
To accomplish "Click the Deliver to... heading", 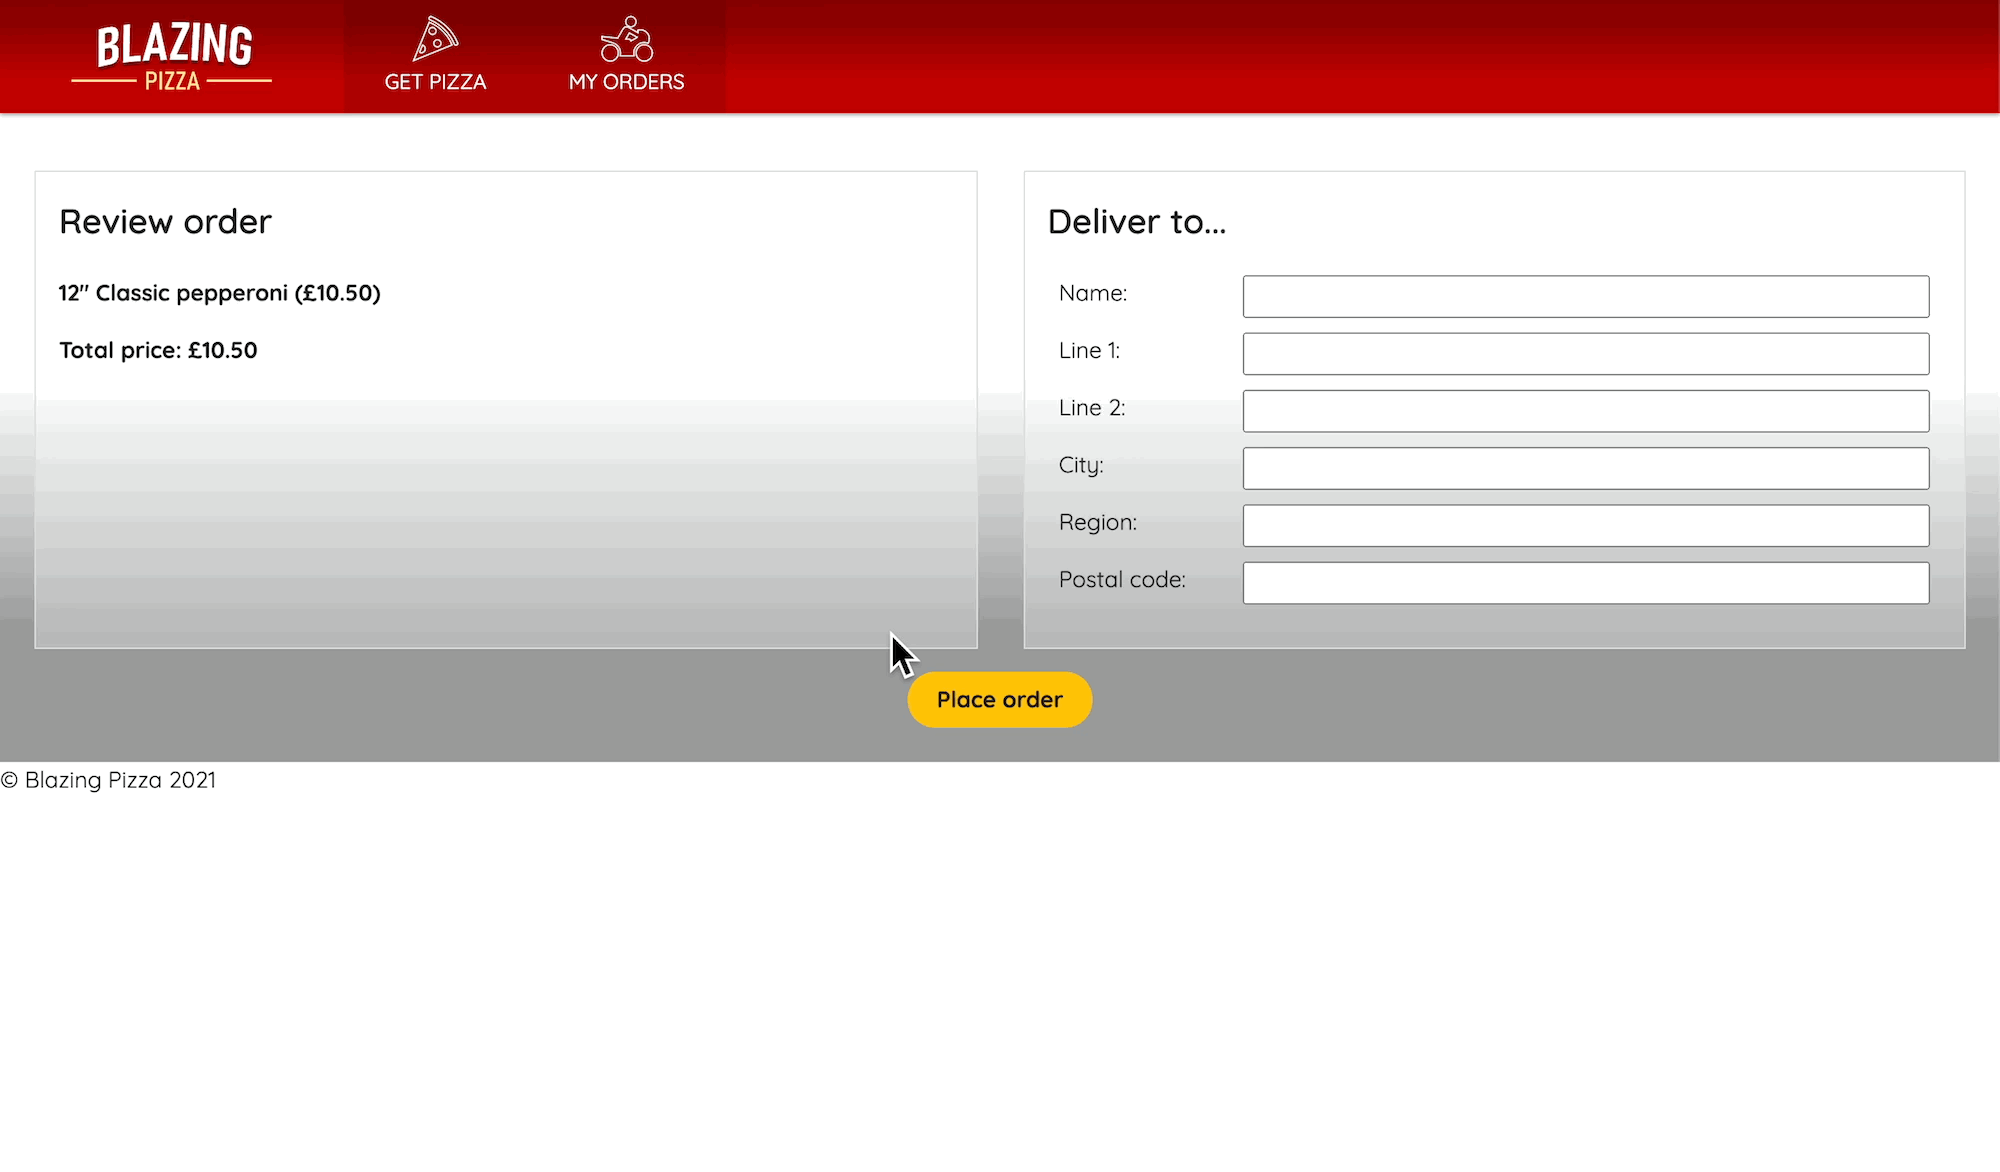I will pos(1137,222).
